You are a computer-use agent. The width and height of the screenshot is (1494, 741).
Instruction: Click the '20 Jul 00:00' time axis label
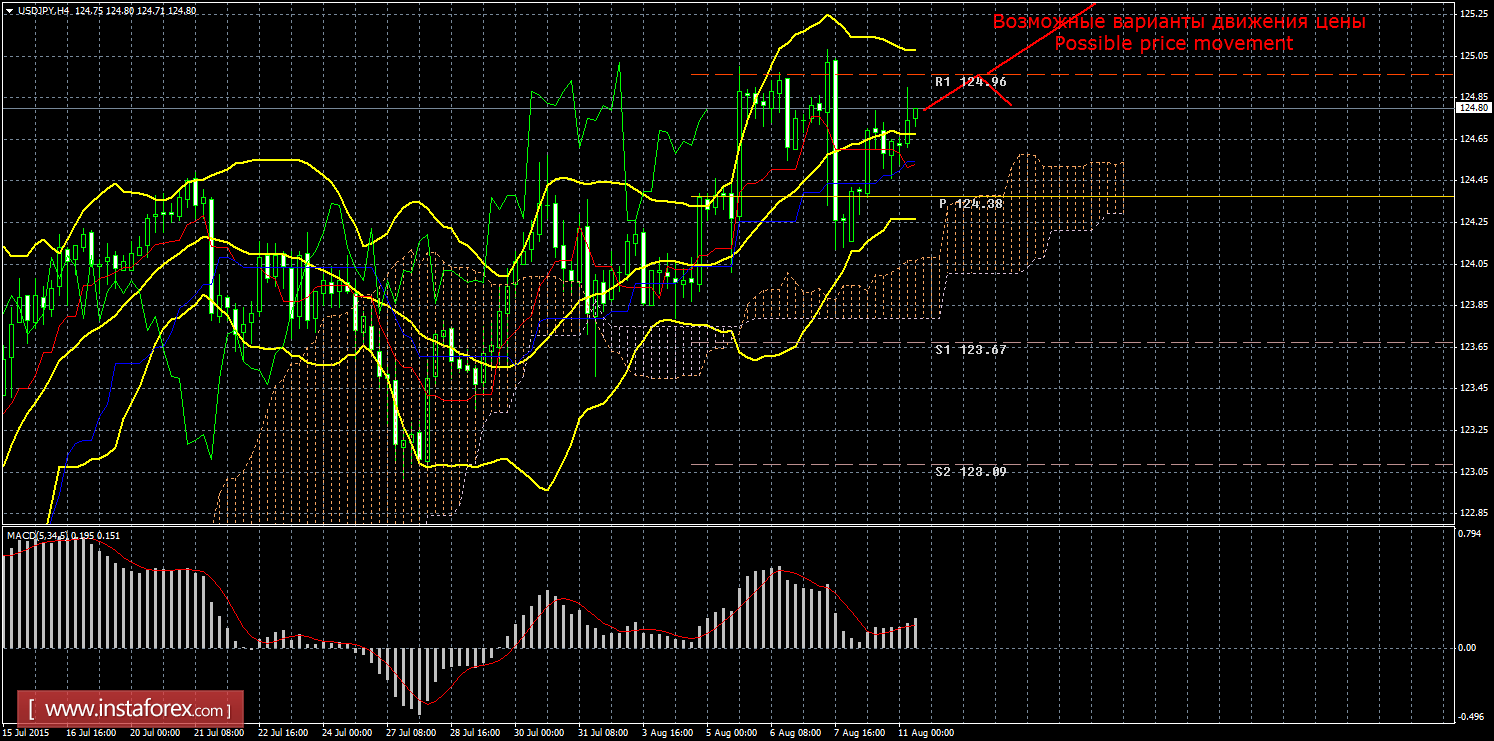[155, 733]
